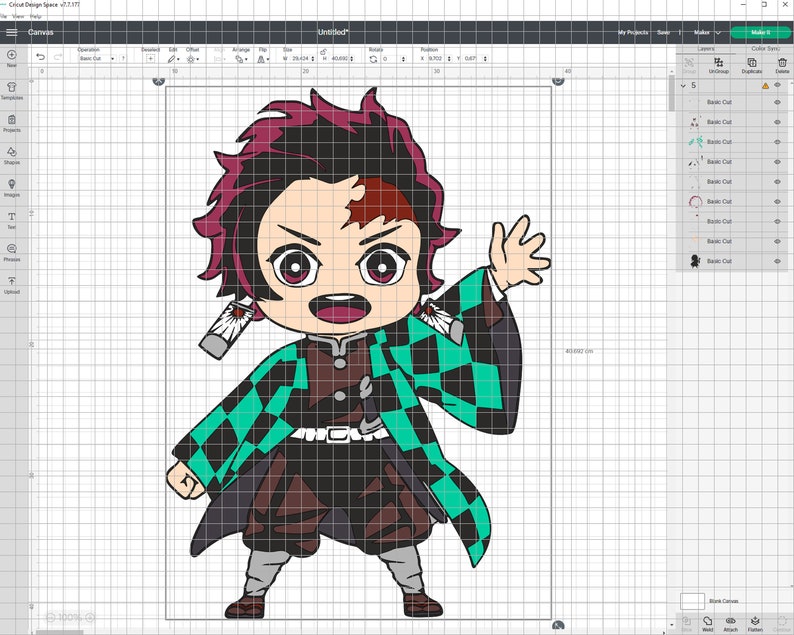Image resolution: width=794 pixels, height=635 pixels.
Task: Open the Maker machine selector dropdown
Action: [707, 32]
